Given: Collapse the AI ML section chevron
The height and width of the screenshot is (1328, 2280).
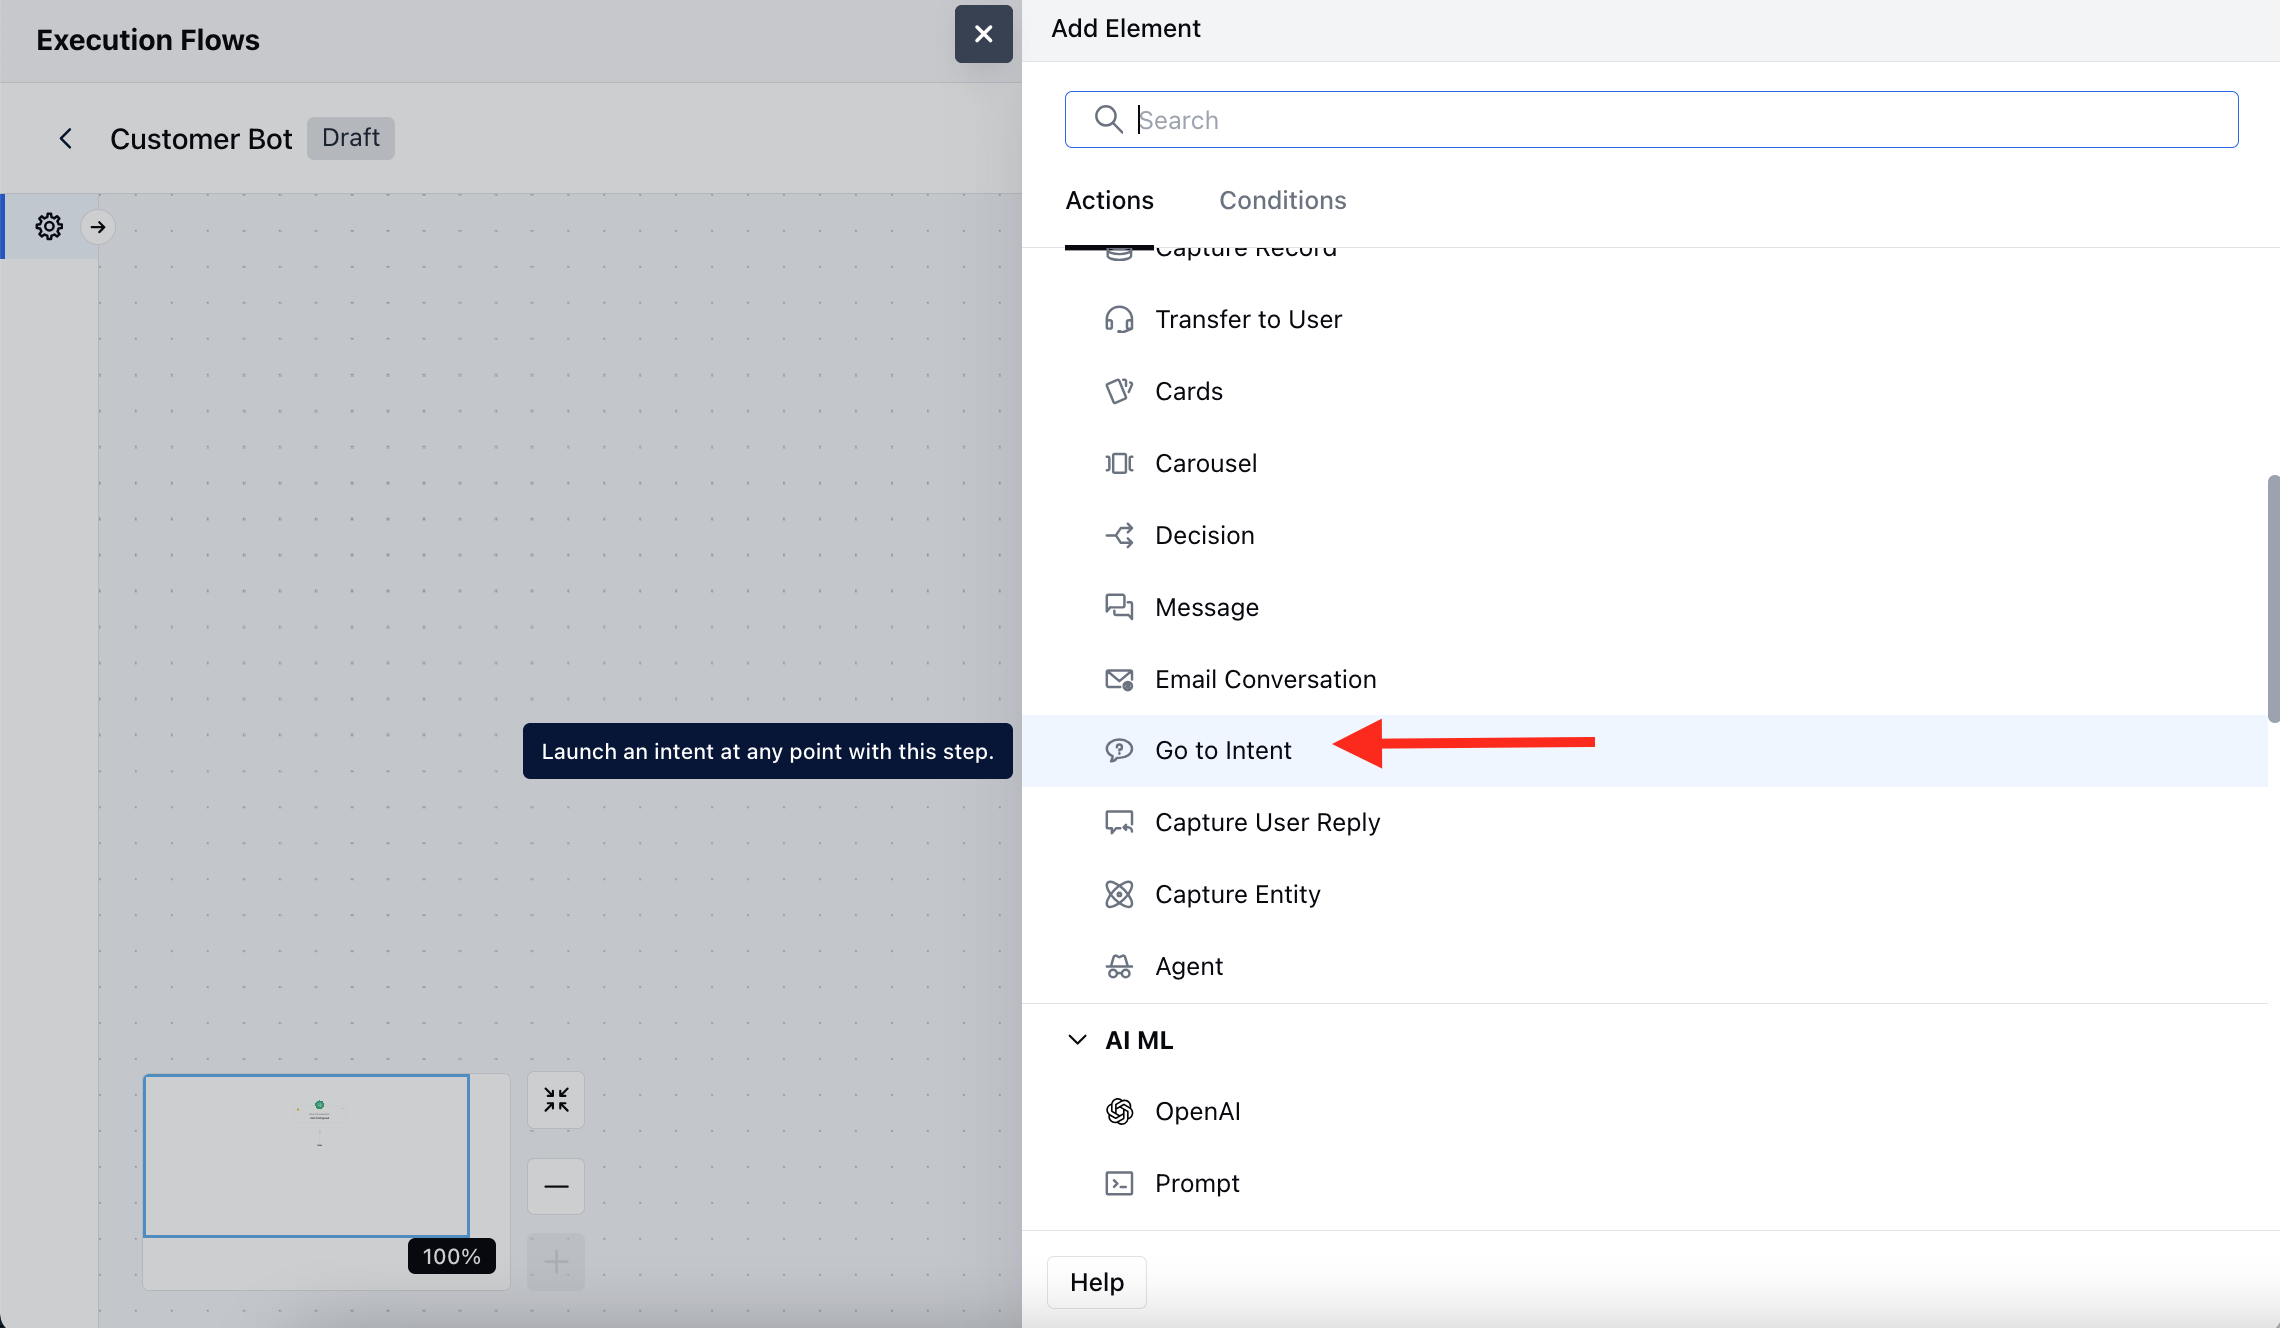Looking at the screenshot, I should pos(1077,1040).
